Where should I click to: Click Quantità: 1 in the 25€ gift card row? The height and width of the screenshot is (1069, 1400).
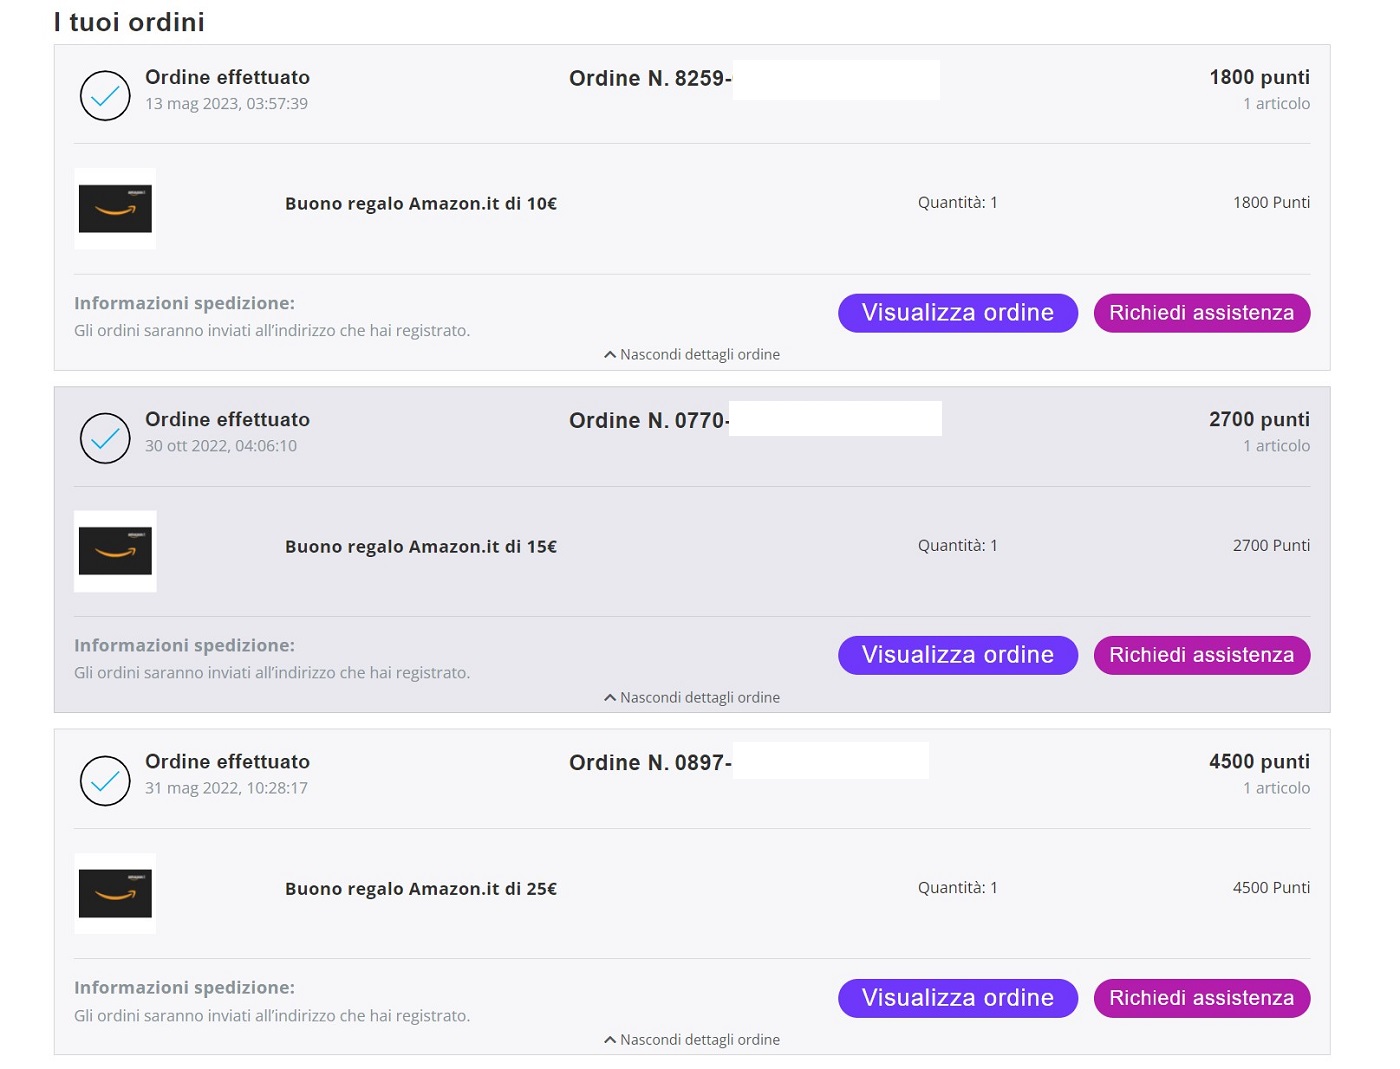[x=958, y=887]
